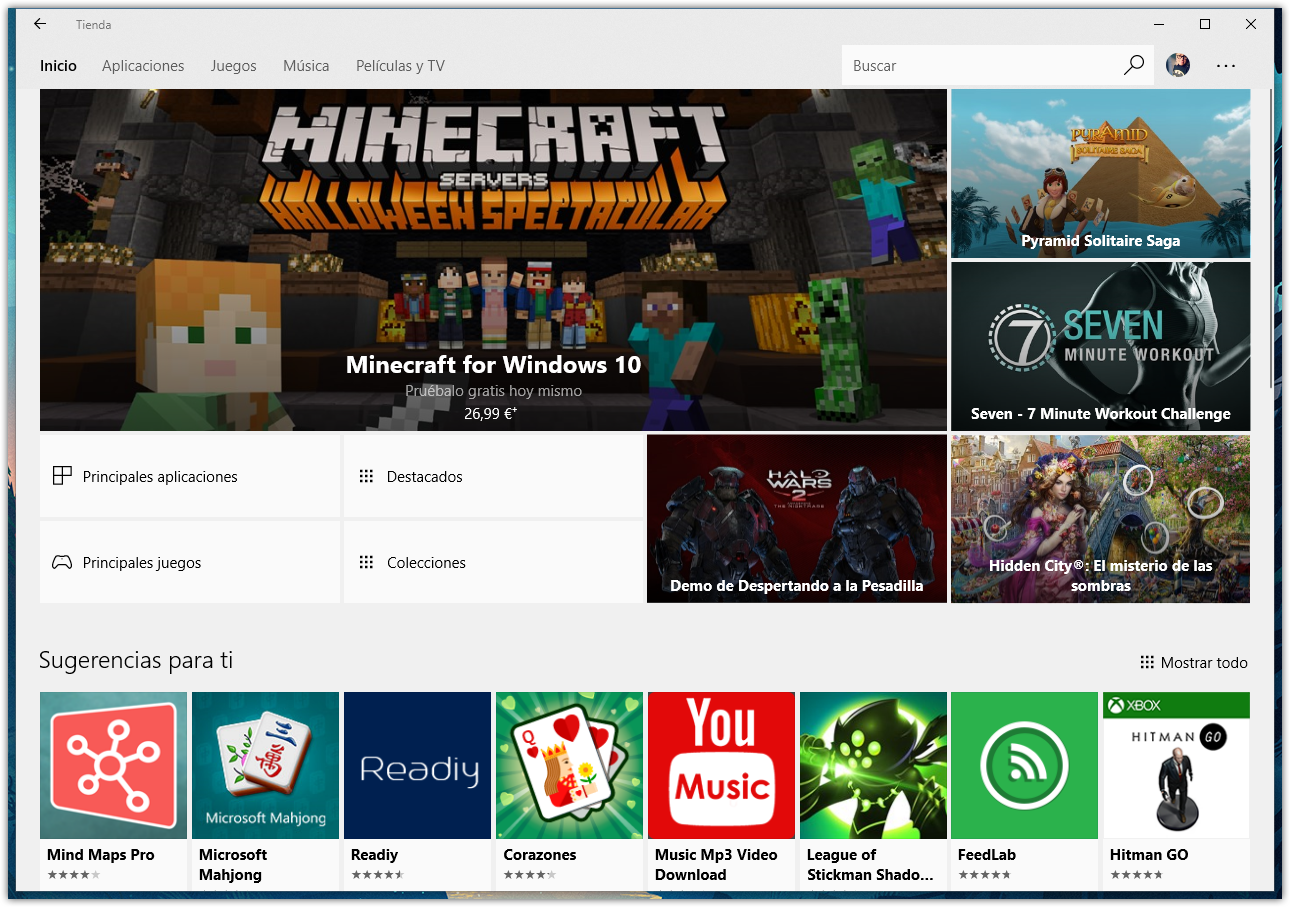Switch to the Música tab
The height and width of the screenshot is (907, 1290).
click(x=306, y=65)
